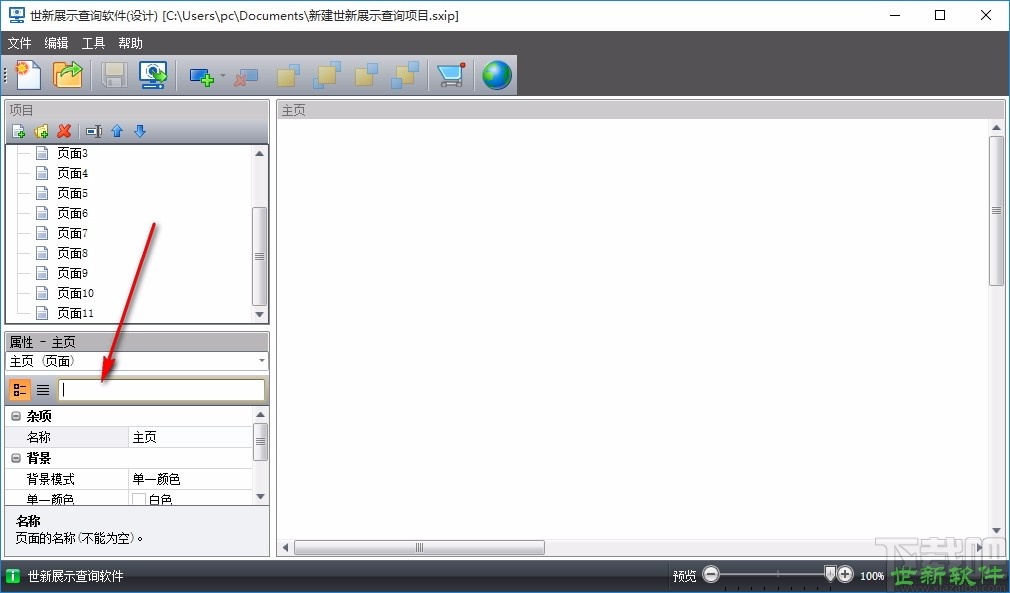
Task: Add a new folder group in project panel
Action: tap(41, 131)
